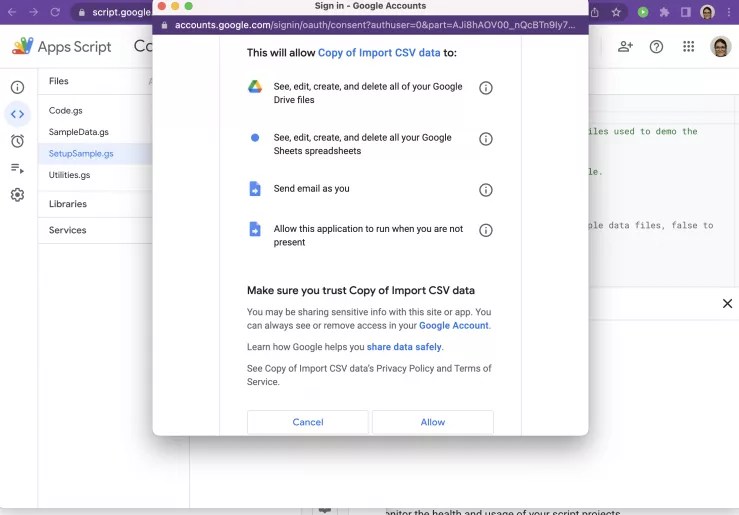The width and height of the screenshot is (739, 515).
Task: Open the Editor code icon in sidebar
Action: tap(17, 114)
